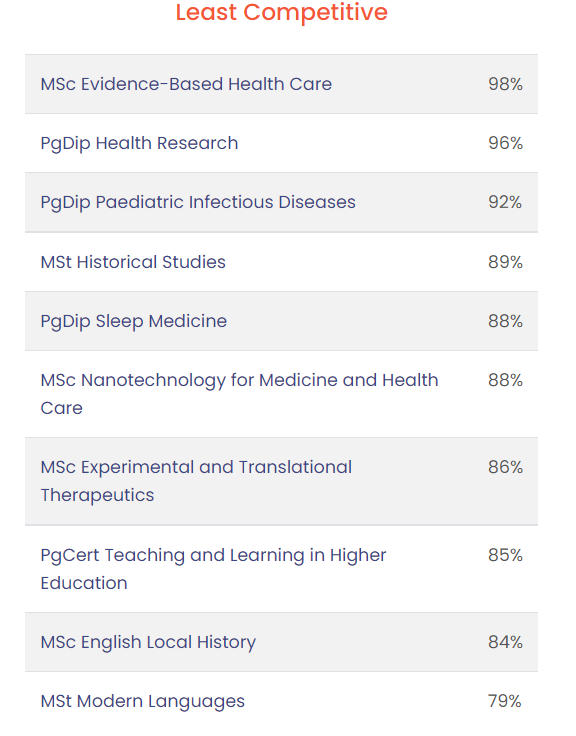Screen dimensions: 576x736
Task: Click 88% beside PgDip Sleep Medicine
Action: tap(505, 321)
